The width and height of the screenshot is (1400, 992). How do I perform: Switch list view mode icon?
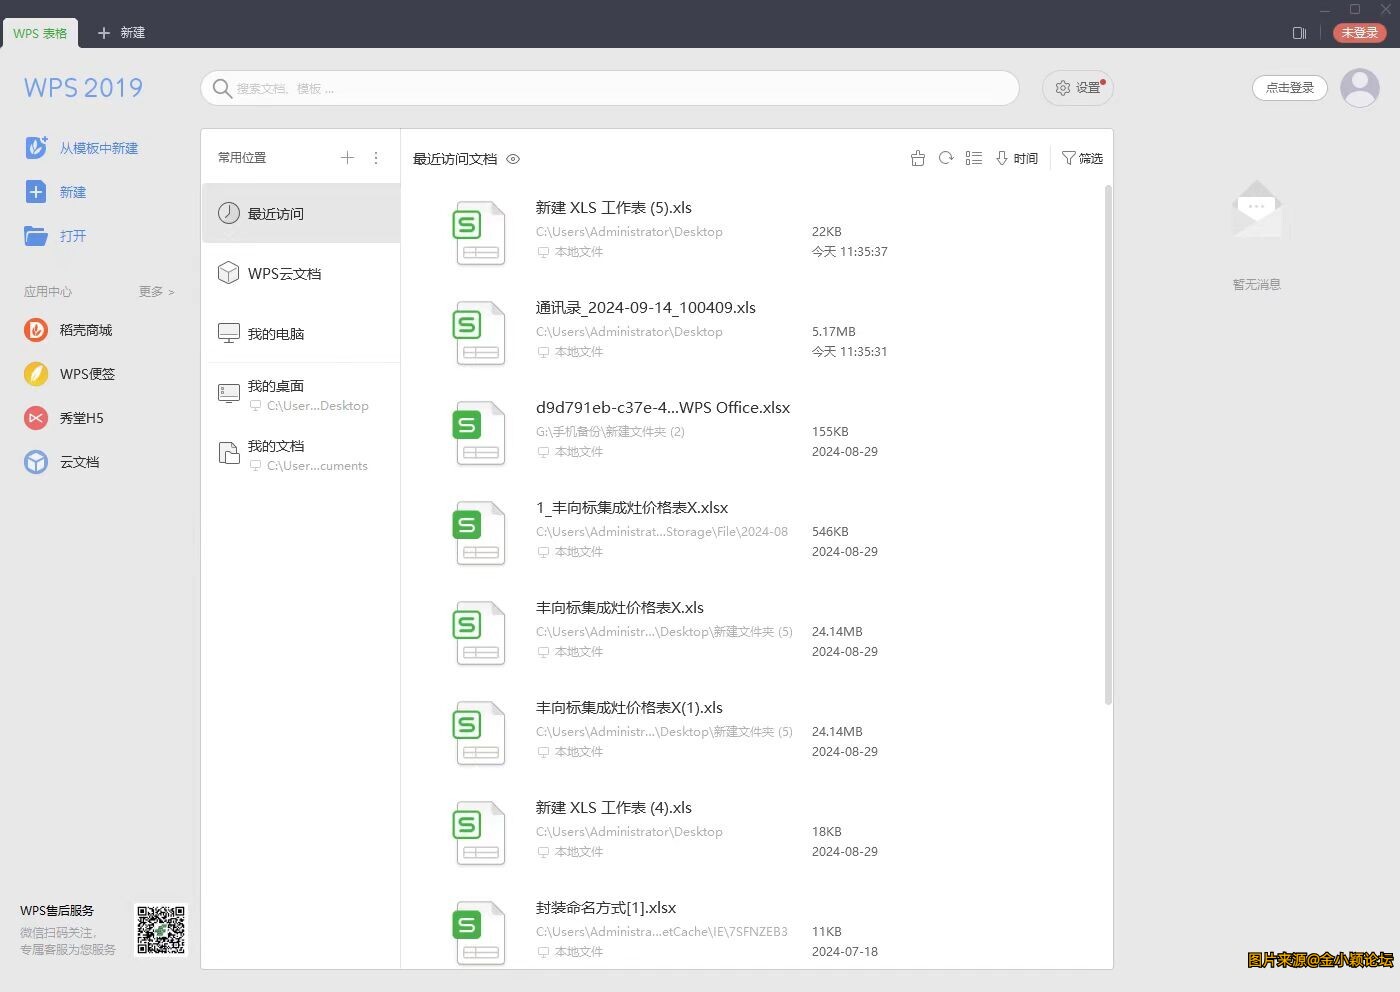point(974,158)
